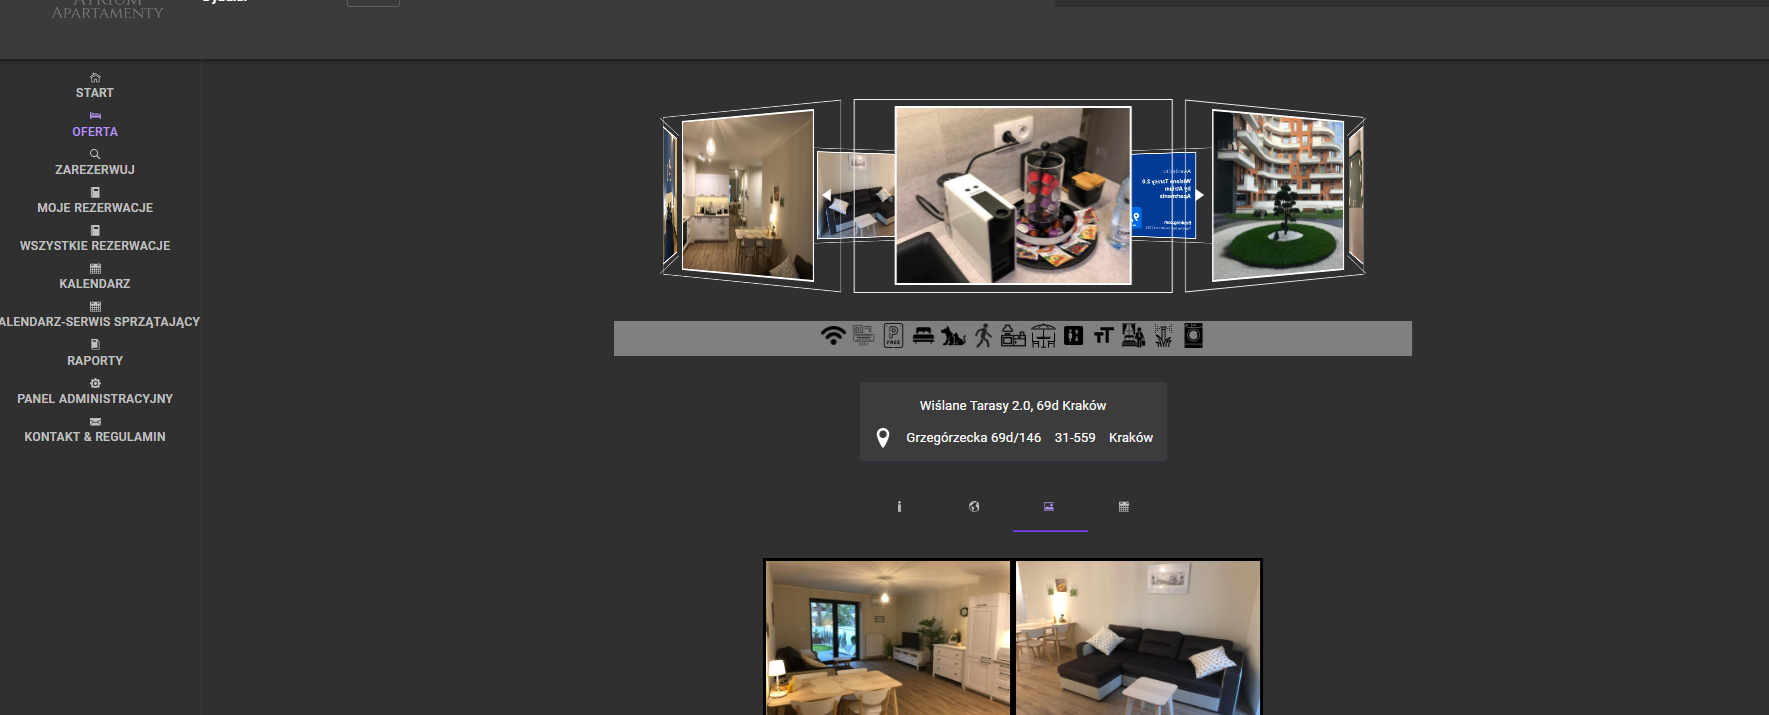This screenshot has width=1769, height=715.
Task: Click carousel left arrow for previous photo
Action: (x=826, y=195)
